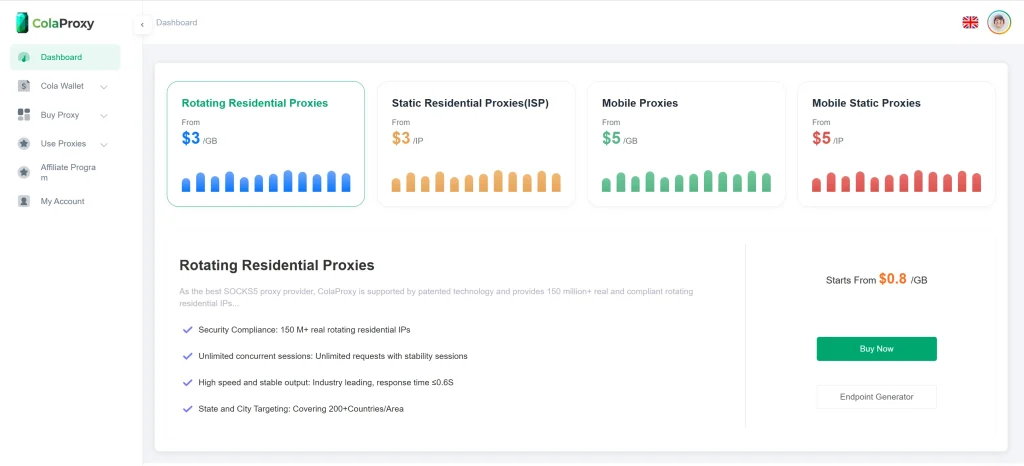Click the Starts From $0.8 /GB text
Viewport: 1024px width, 466px height.
click(876, 279)
